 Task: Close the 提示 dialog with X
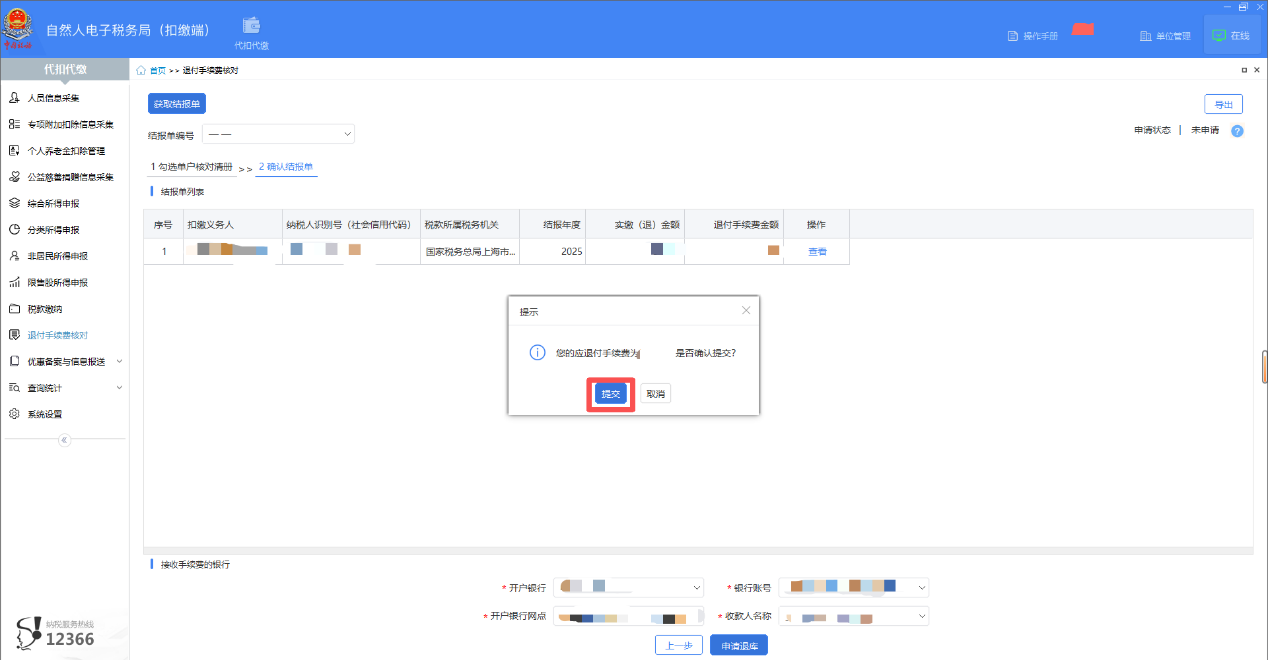746,311
